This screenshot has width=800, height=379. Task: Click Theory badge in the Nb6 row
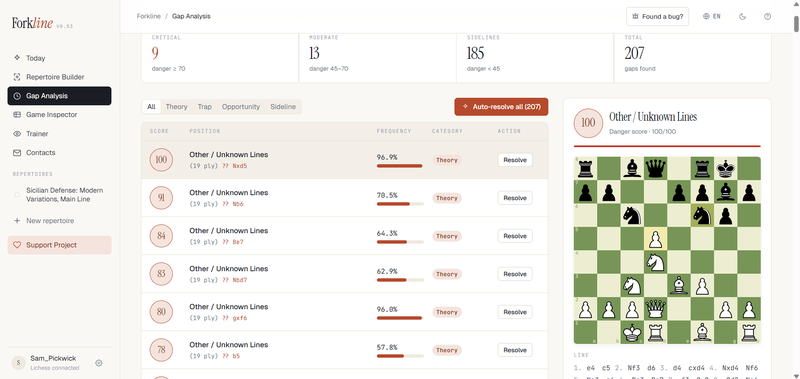(x=447, y=198)
